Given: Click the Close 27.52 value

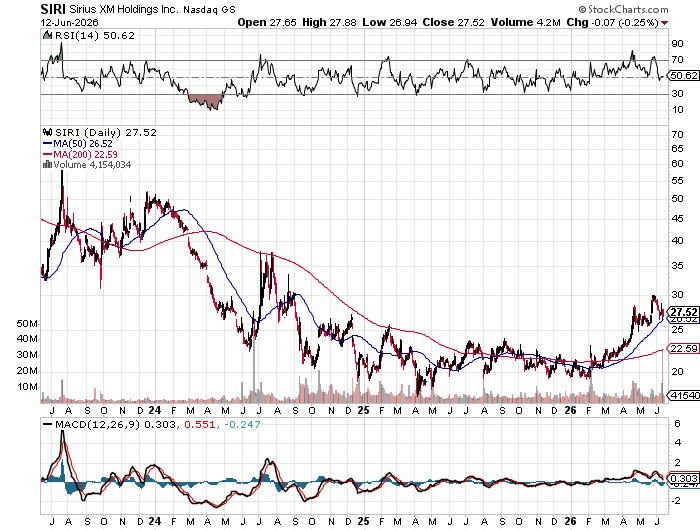Looking at the screenshot, I should [x=454, y=22].
